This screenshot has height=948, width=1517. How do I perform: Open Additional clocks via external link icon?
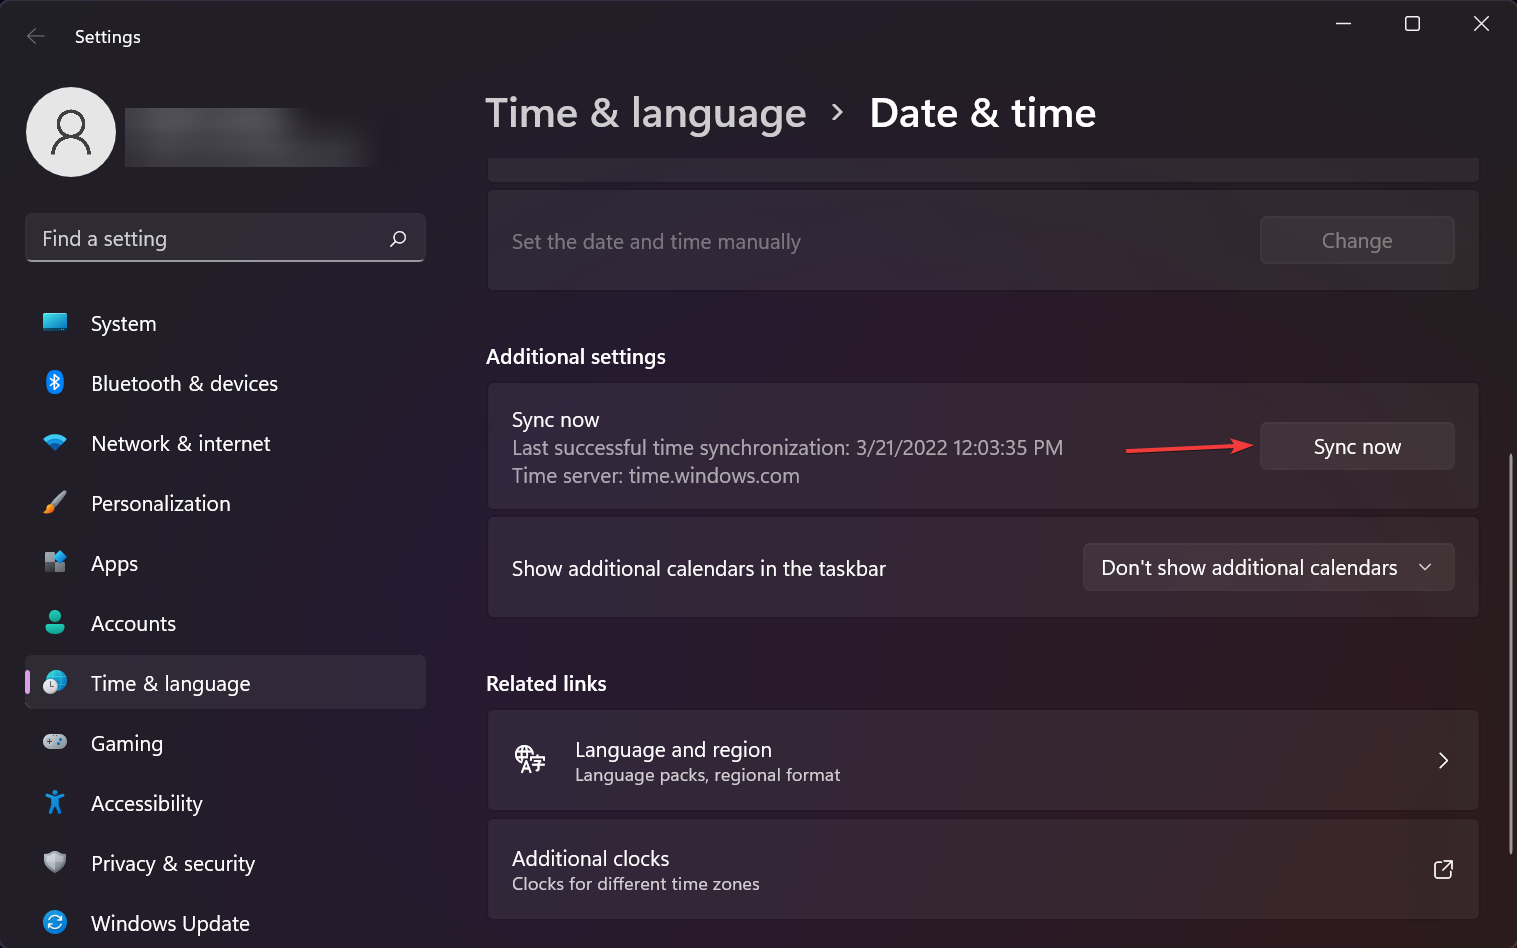(x=1443, y=870)
